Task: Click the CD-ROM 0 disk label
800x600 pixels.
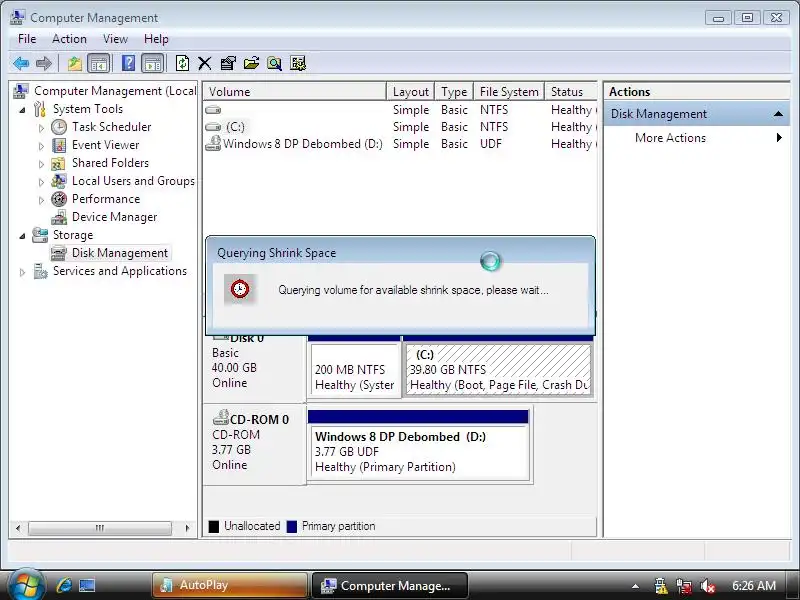Action: coord(259,419)
